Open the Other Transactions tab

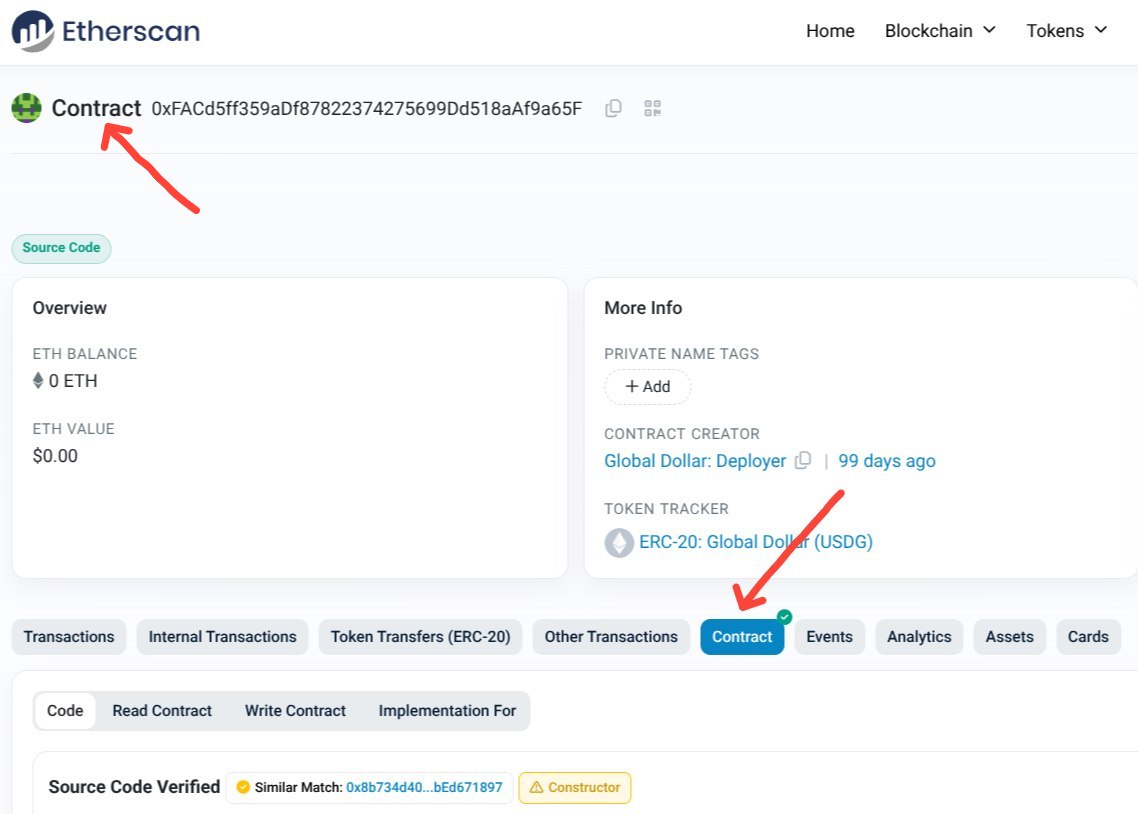(611, 637)
